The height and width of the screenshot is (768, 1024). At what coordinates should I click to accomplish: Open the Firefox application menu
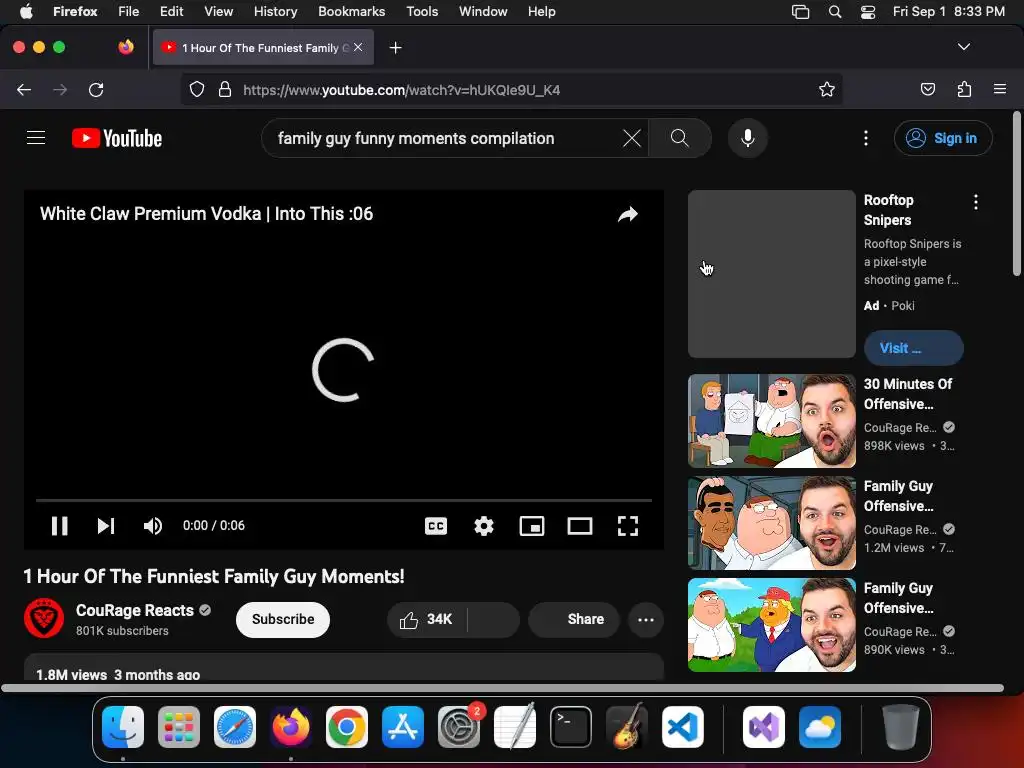pos(1000,89)
